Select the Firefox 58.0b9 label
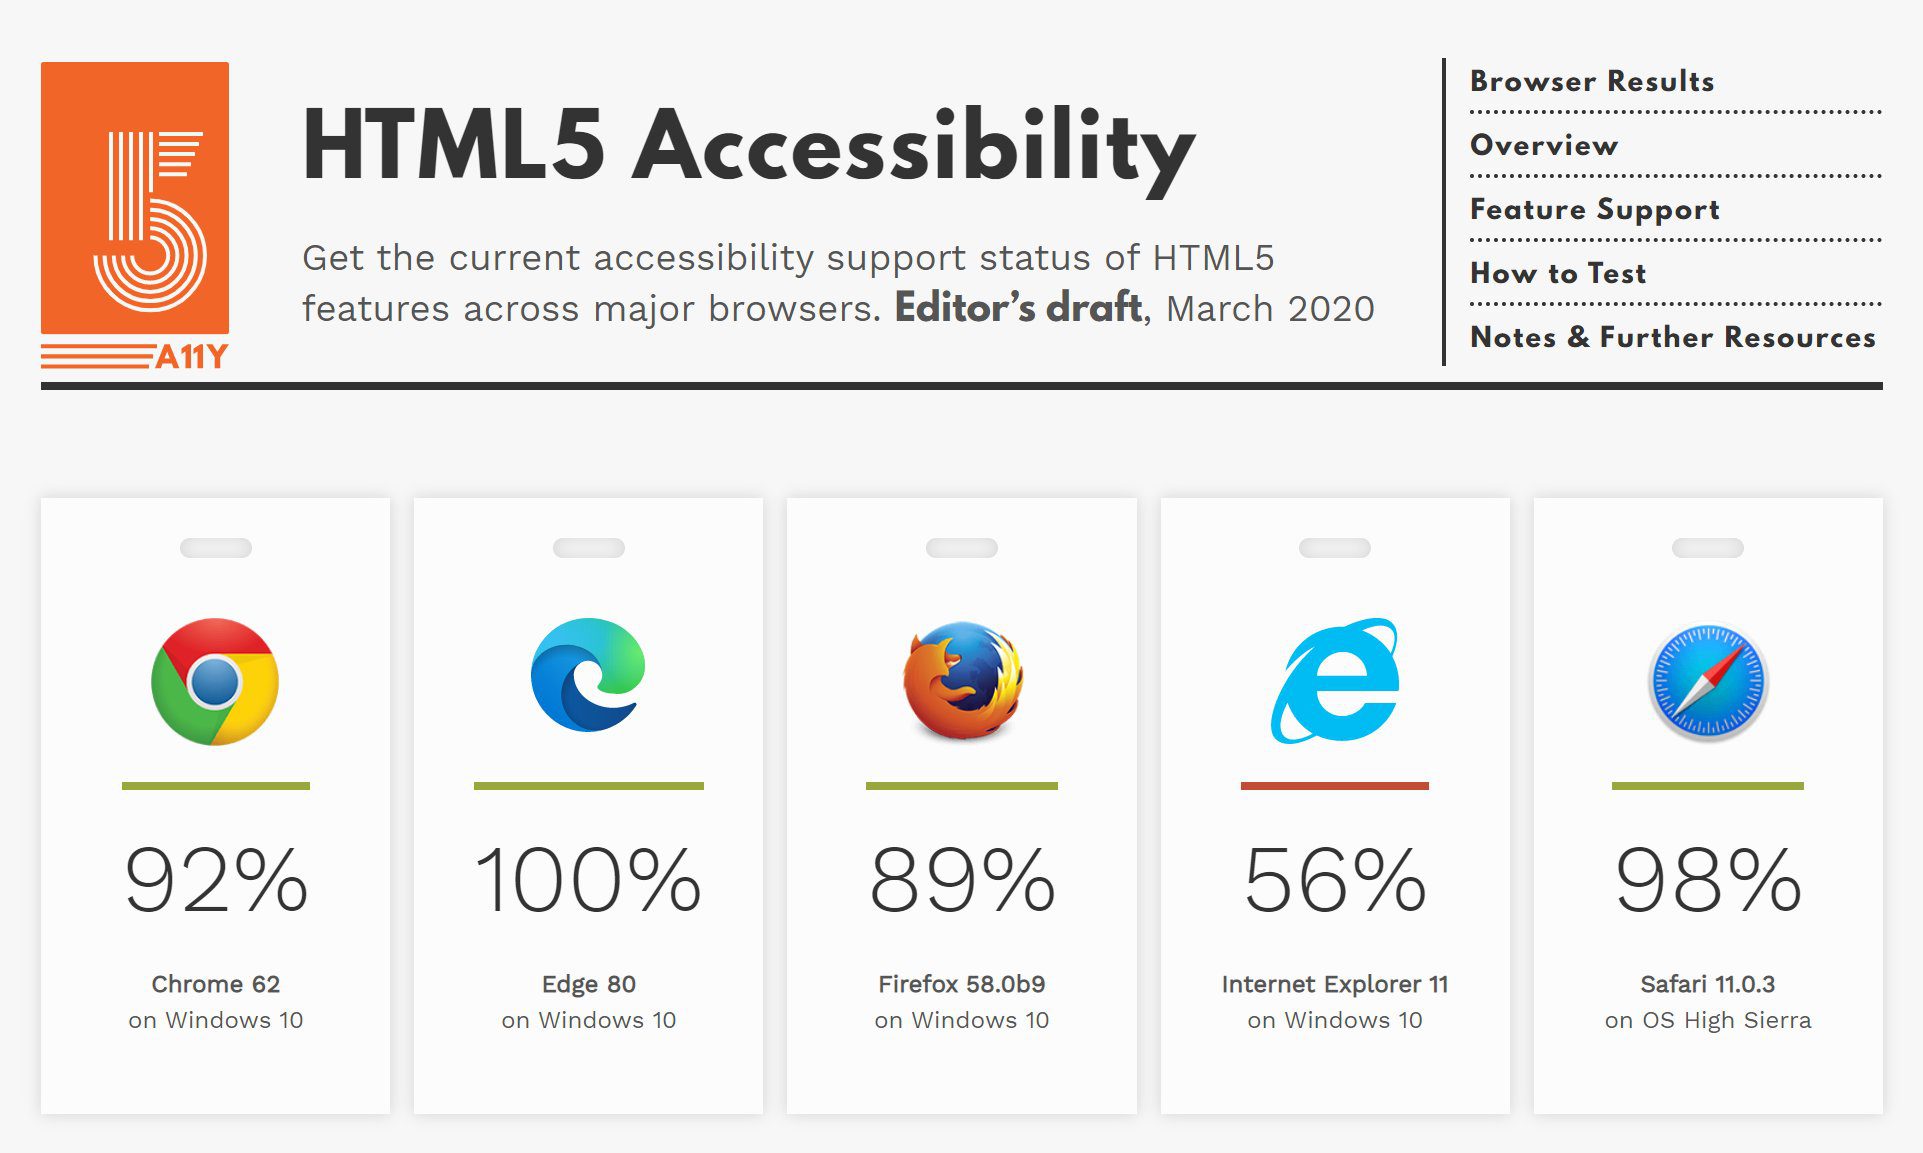This screenshot has height=1153, width=1923. tap(962, 984)
